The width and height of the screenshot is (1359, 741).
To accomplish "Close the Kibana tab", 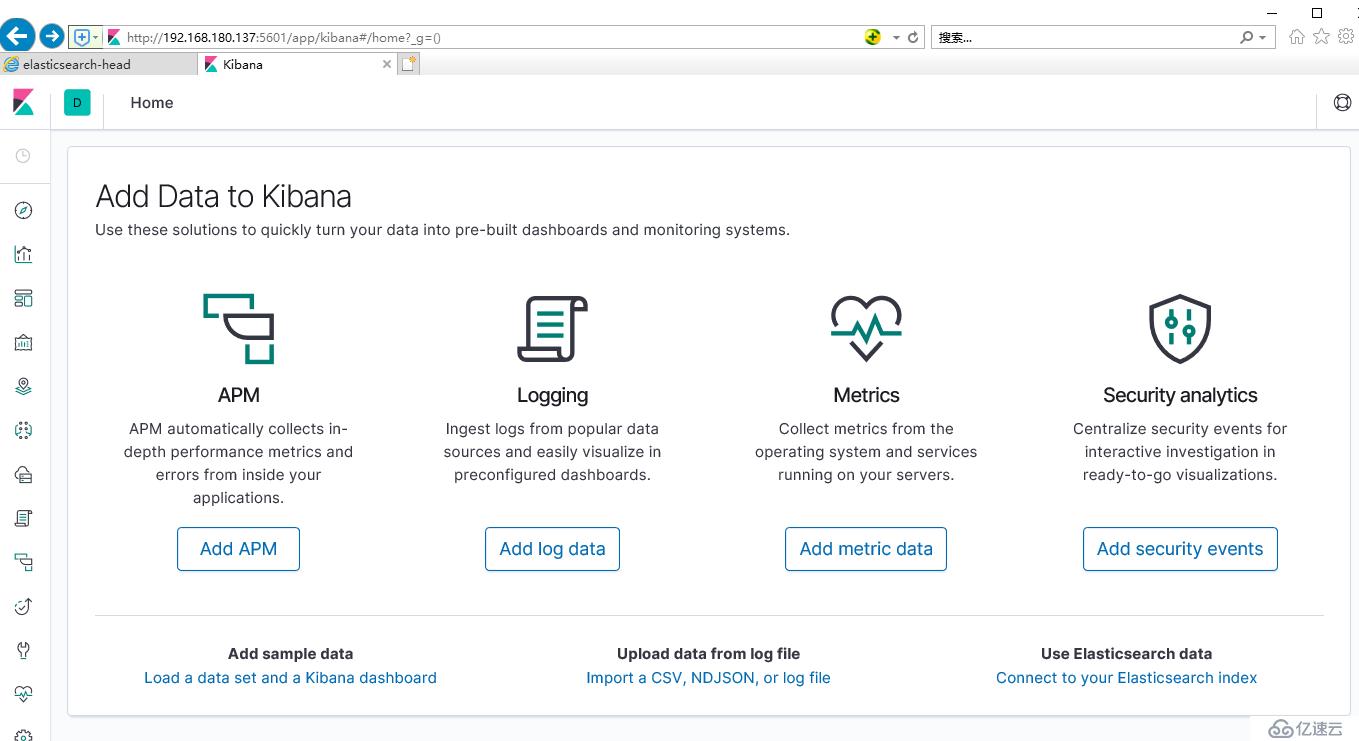I will point(388,64).
